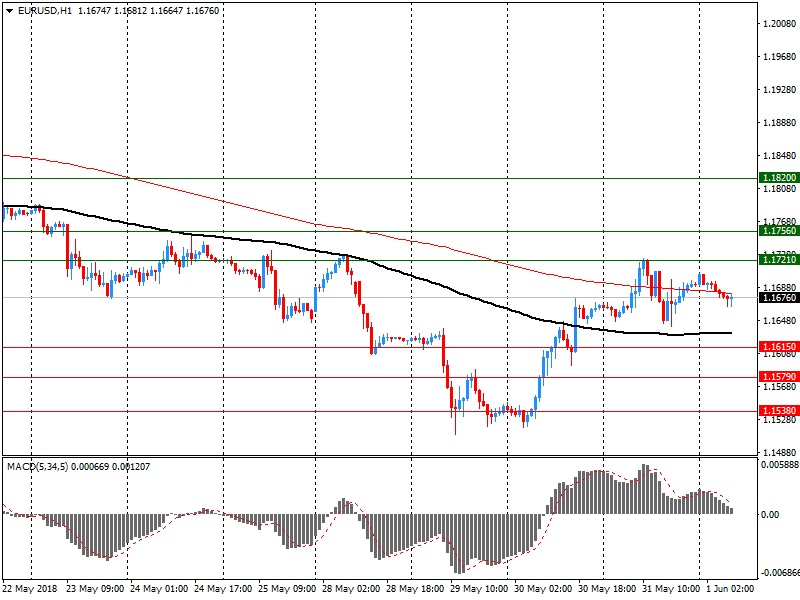Select the 24 May 17:00 time axis label
800x600 pixels.
tap(223, 589)
